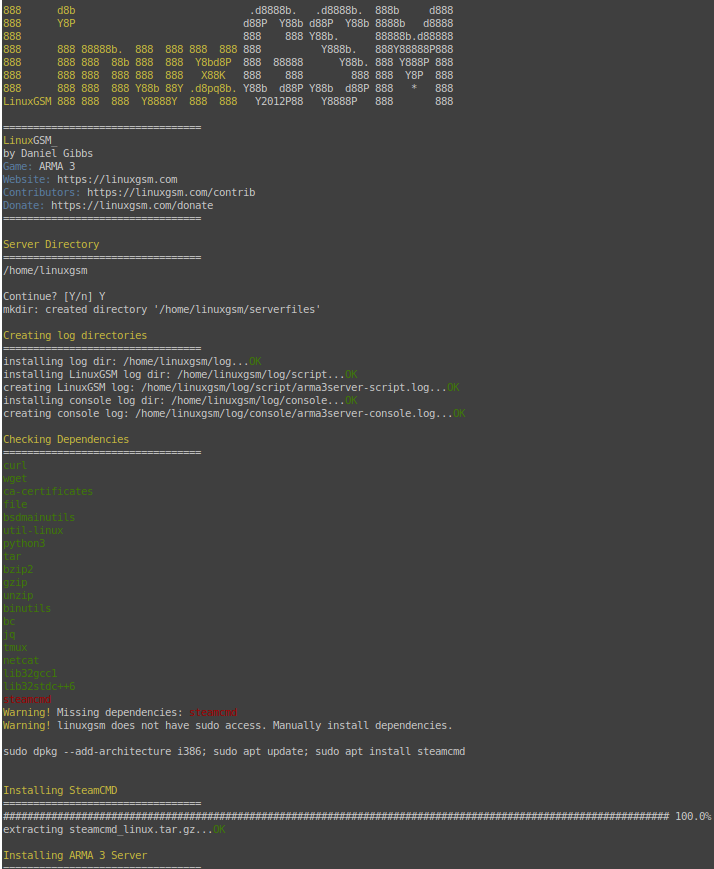Click the 'Installing SteamCMD' heading
714x869 pixels.
pos(60,790)
